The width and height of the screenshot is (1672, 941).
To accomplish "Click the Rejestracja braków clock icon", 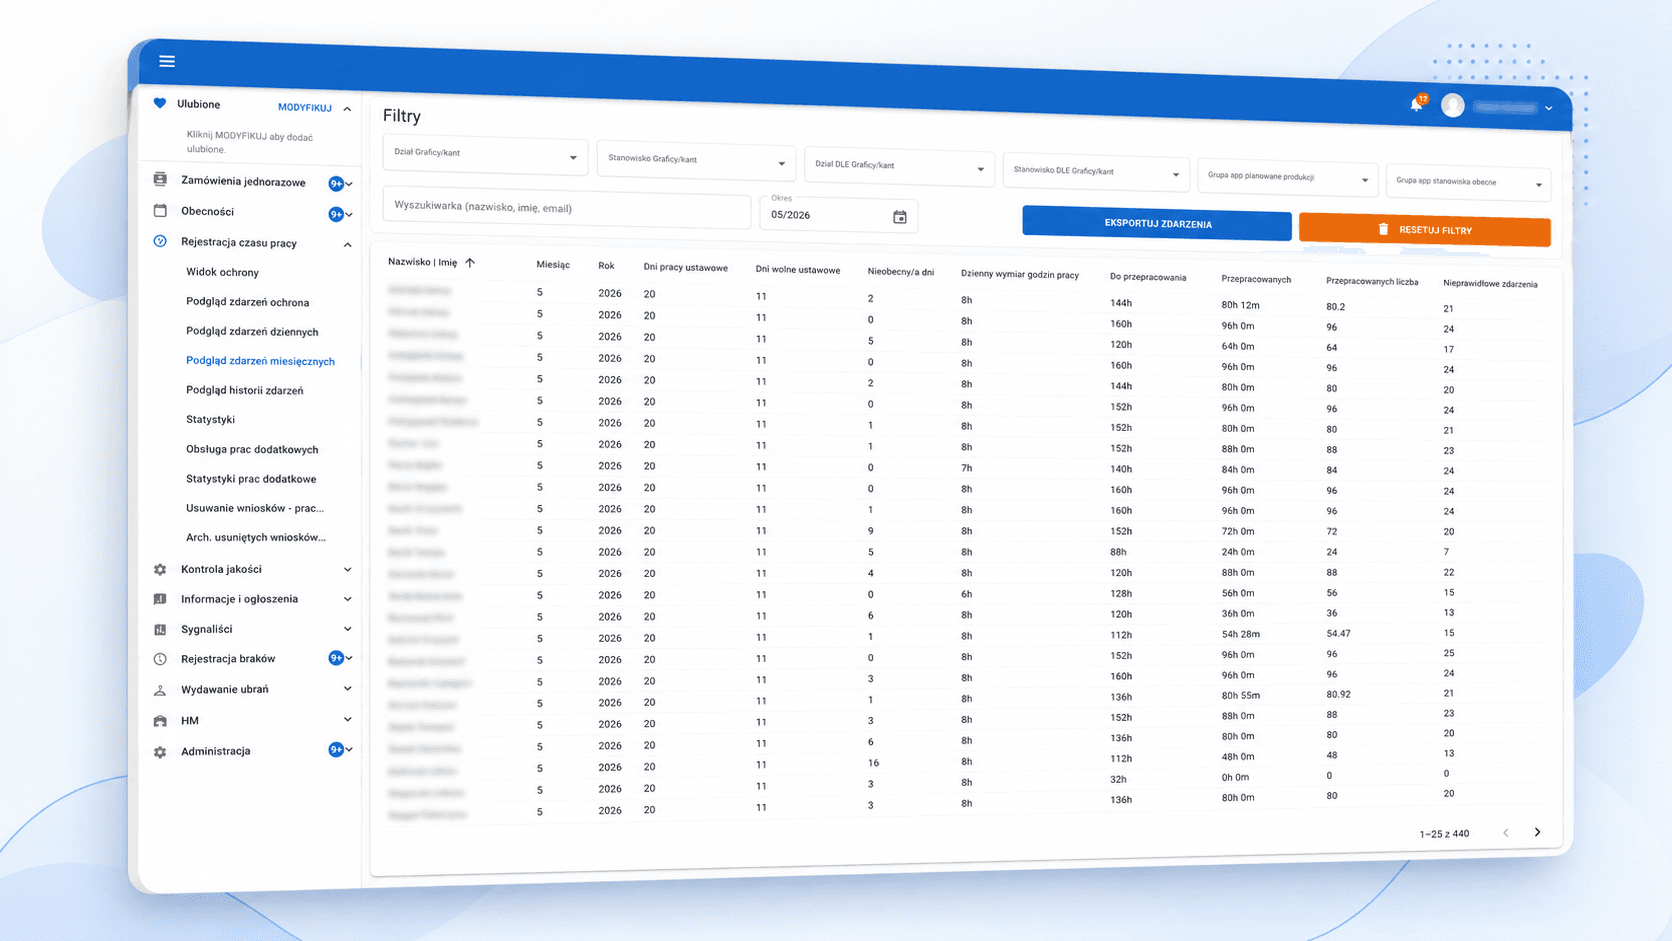I will 160,659.
